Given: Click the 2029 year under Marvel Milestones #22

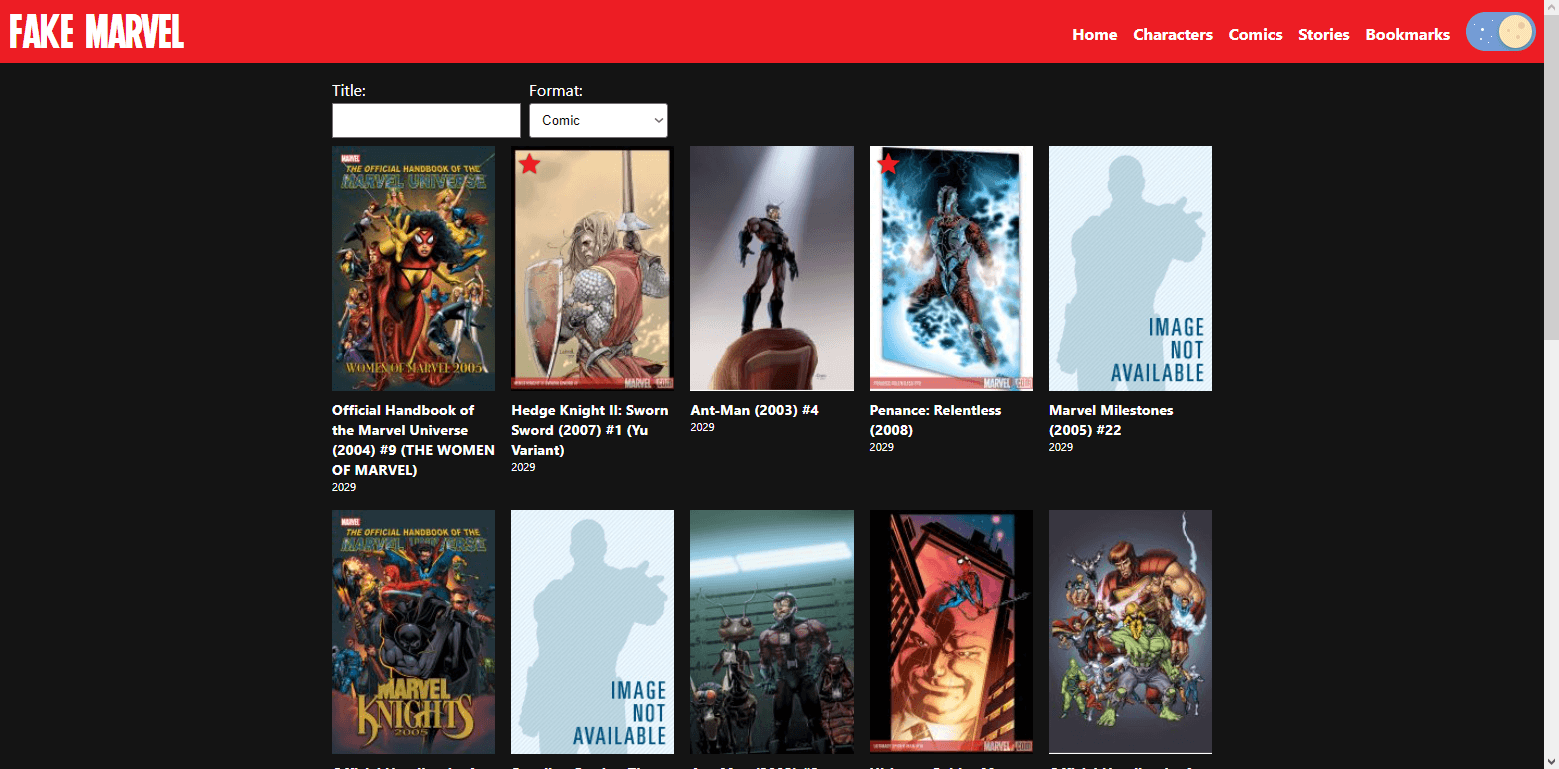Looking at the screenshot, I should pos(1061,447).
